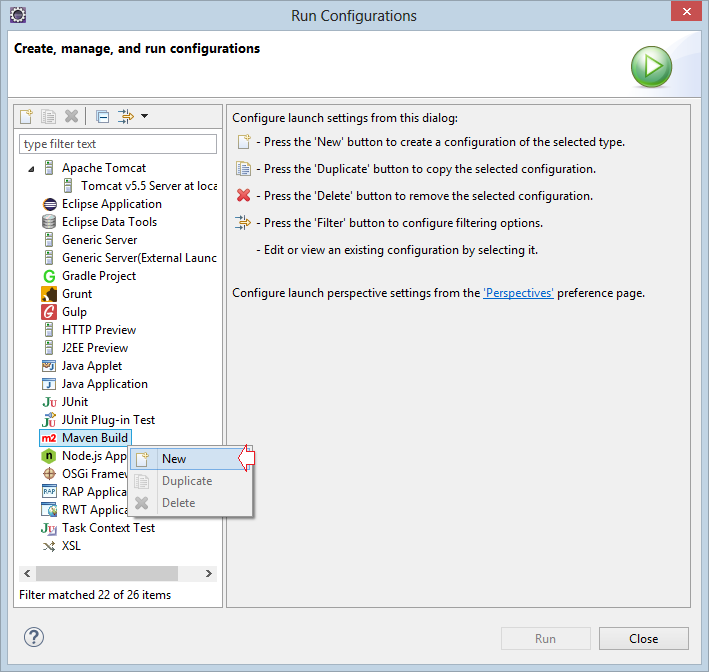Image resolution: width=709 pixels, height=672 pixels.
Task: Select the Task Context Test label
Action: 109,528
